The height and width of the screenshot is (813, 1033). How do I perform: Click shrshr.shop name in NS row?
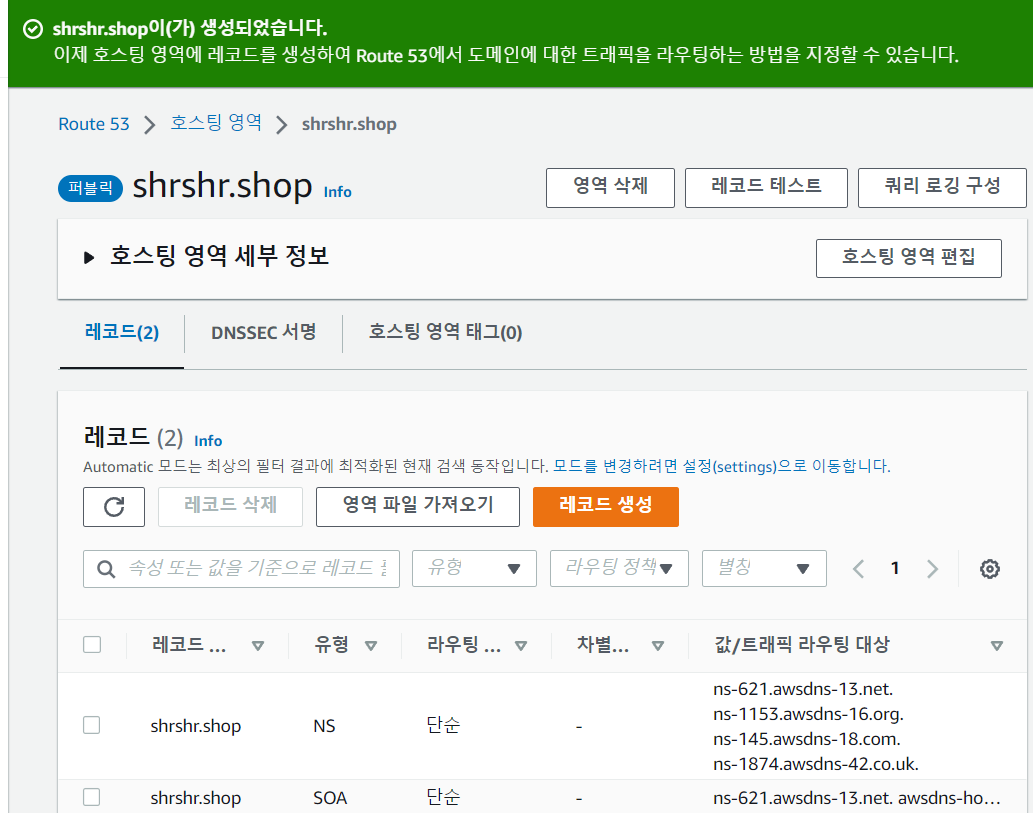pyautogui.click(x=196, y=726)
